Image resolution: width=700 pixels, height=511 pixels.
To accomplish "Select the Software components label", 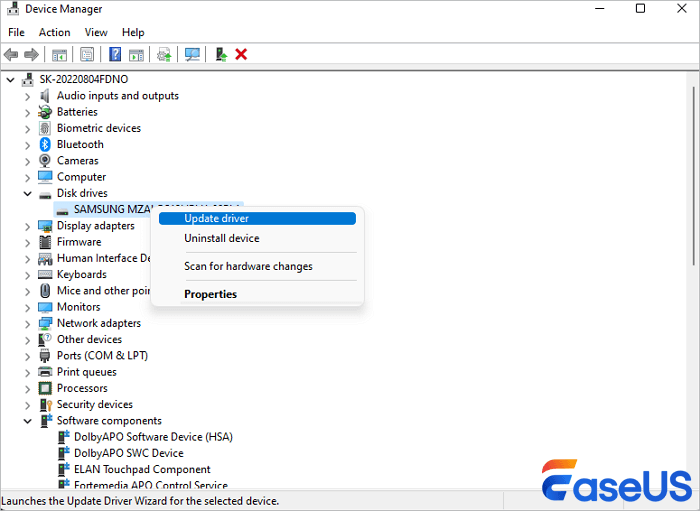I will pos(109,421).
